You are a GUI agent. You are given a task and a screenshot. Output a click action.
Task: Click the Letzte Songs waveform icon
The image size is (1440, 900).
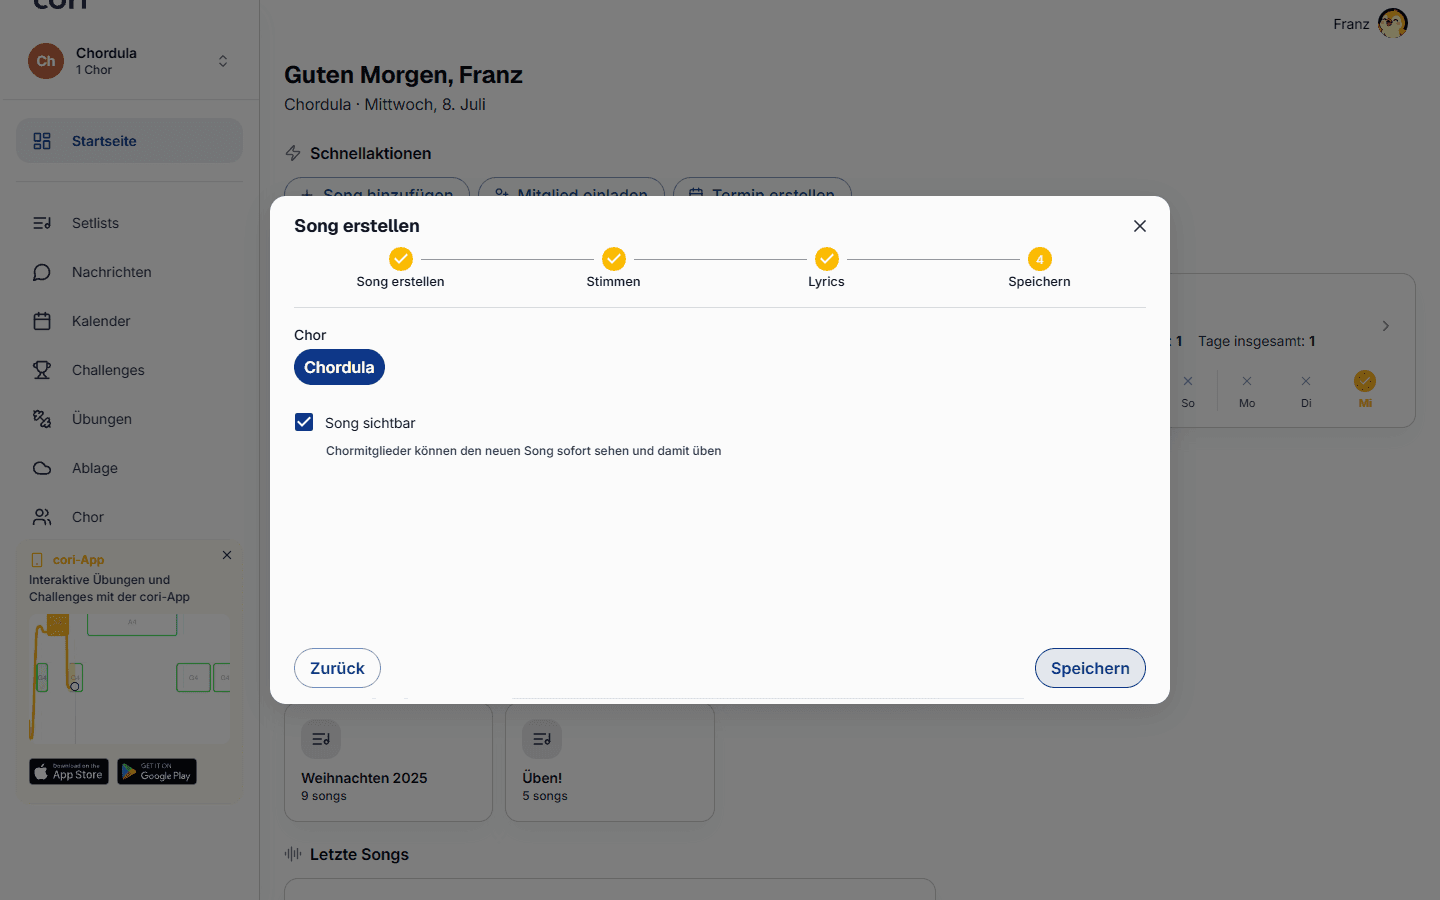293,854
